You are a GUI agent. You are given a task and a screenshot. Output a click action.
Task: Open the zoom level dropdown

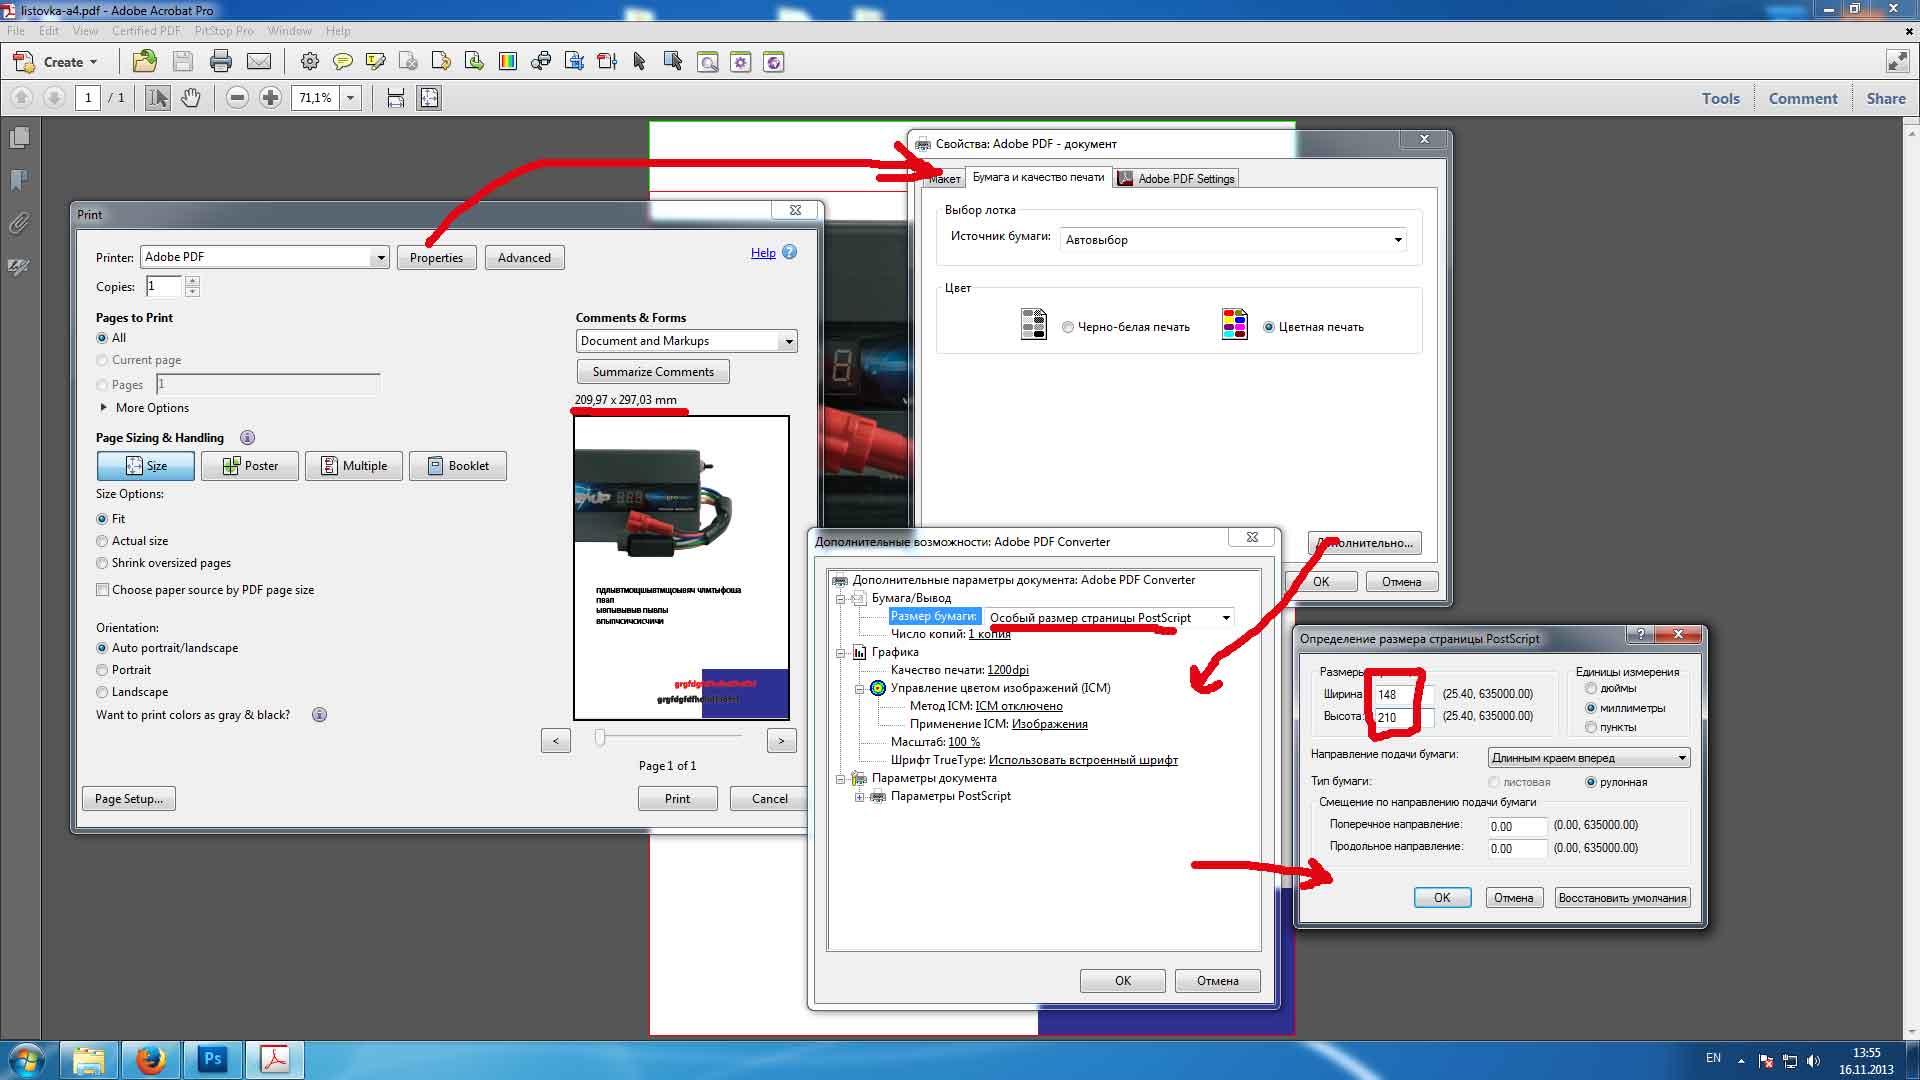350,97
